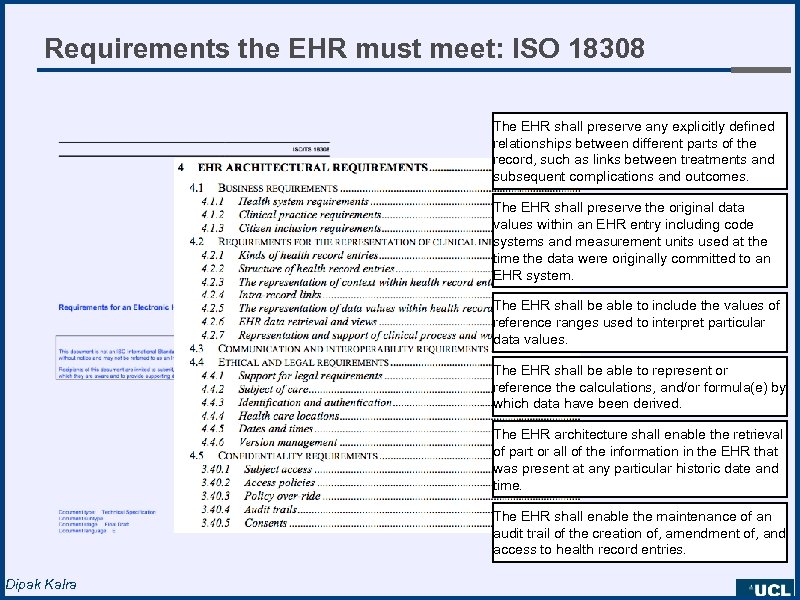The image size is (800, 600).
Task: Click the callout about audit trail maintenance
Action: coord(640,533)
